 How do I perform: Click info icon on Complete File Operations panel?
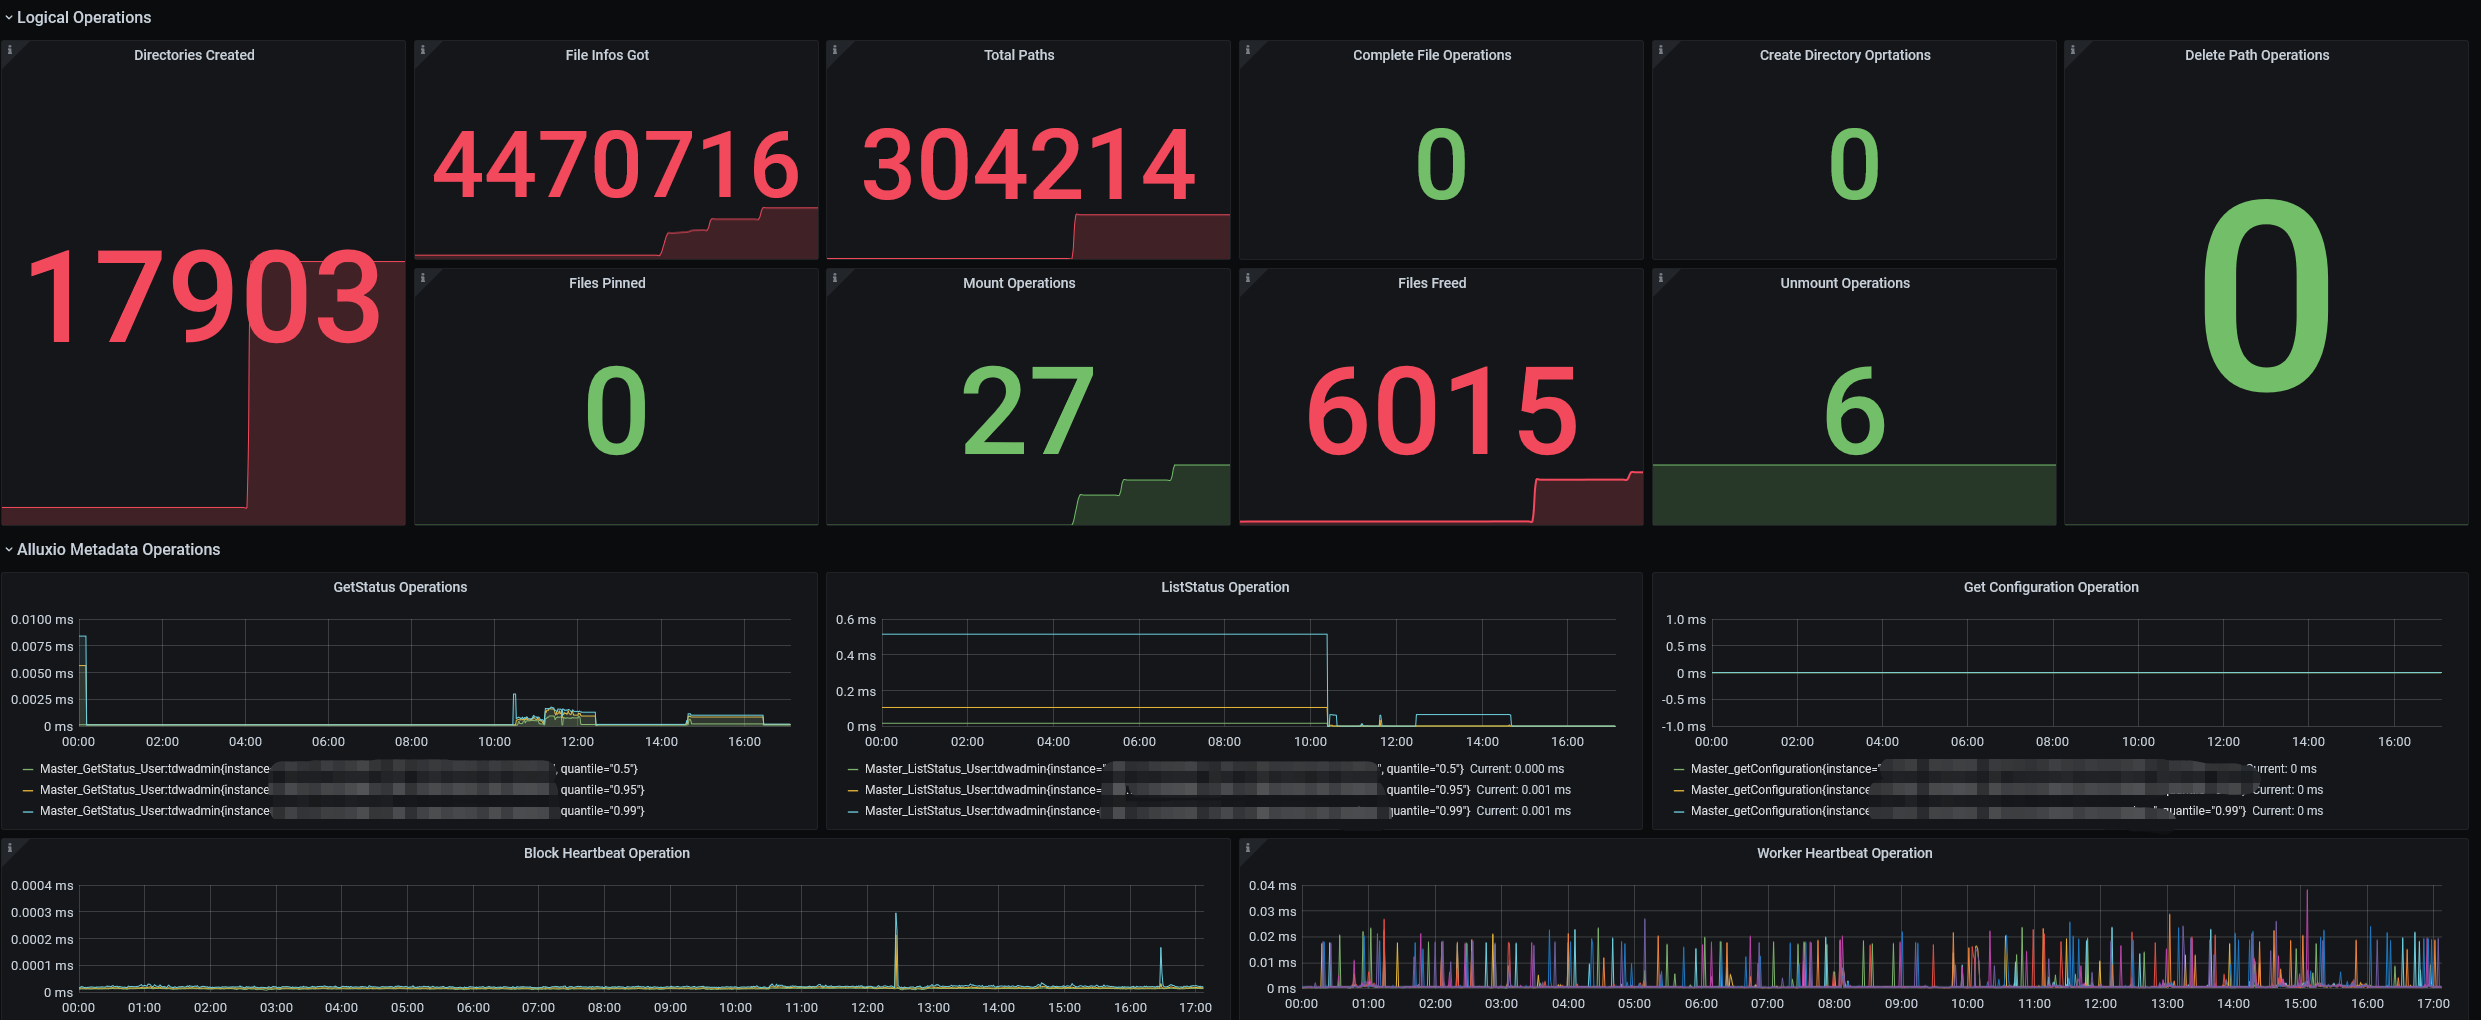[1247, 49]
